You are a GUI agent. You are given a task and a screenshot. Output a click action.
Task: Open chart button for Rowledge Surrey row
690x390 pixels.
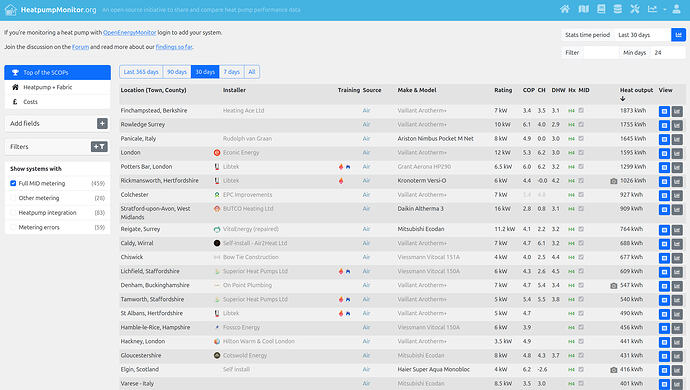pyautogui.click(x=677, y=125)
